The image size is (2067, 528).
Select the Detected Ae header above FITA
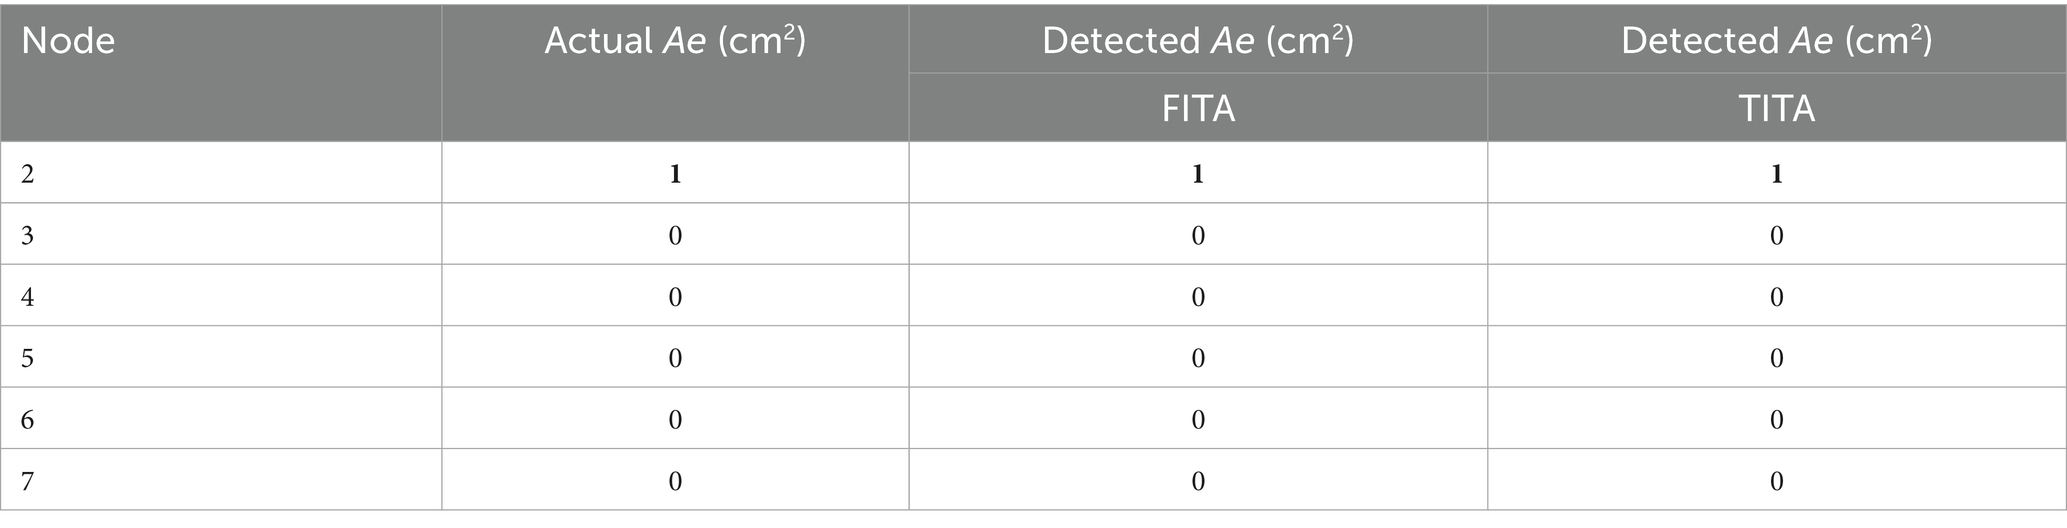(1198, 41)
